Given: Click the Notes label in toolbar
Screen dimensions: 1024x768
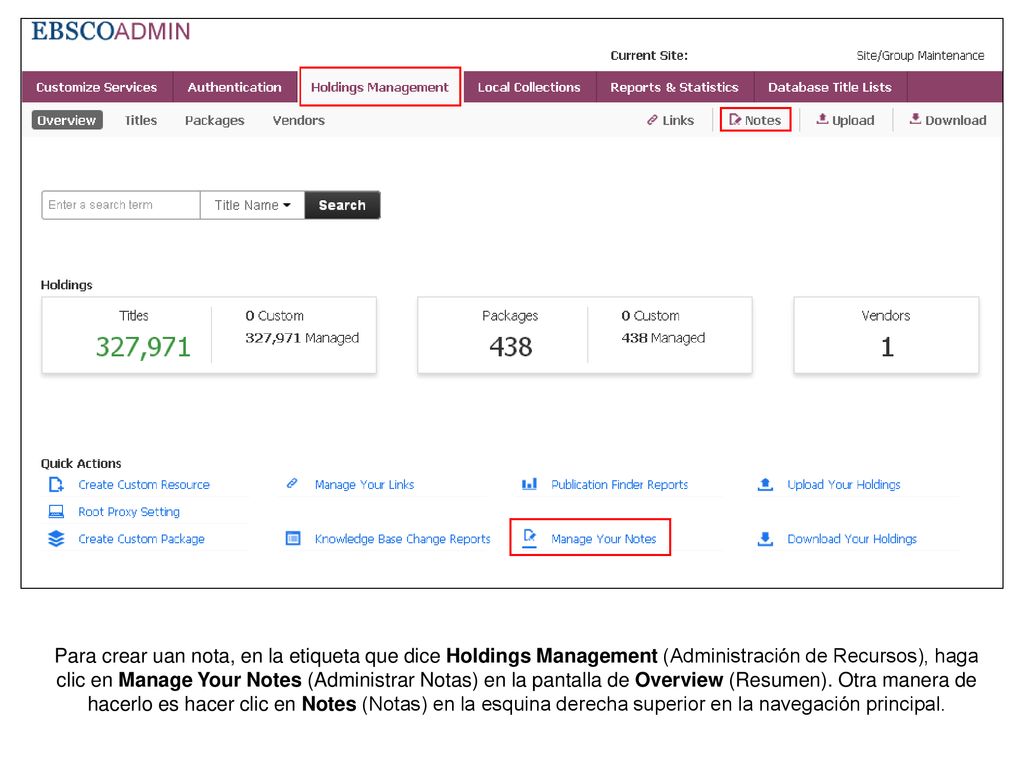Looking at the screenshot, I should (x=763, y=120).
